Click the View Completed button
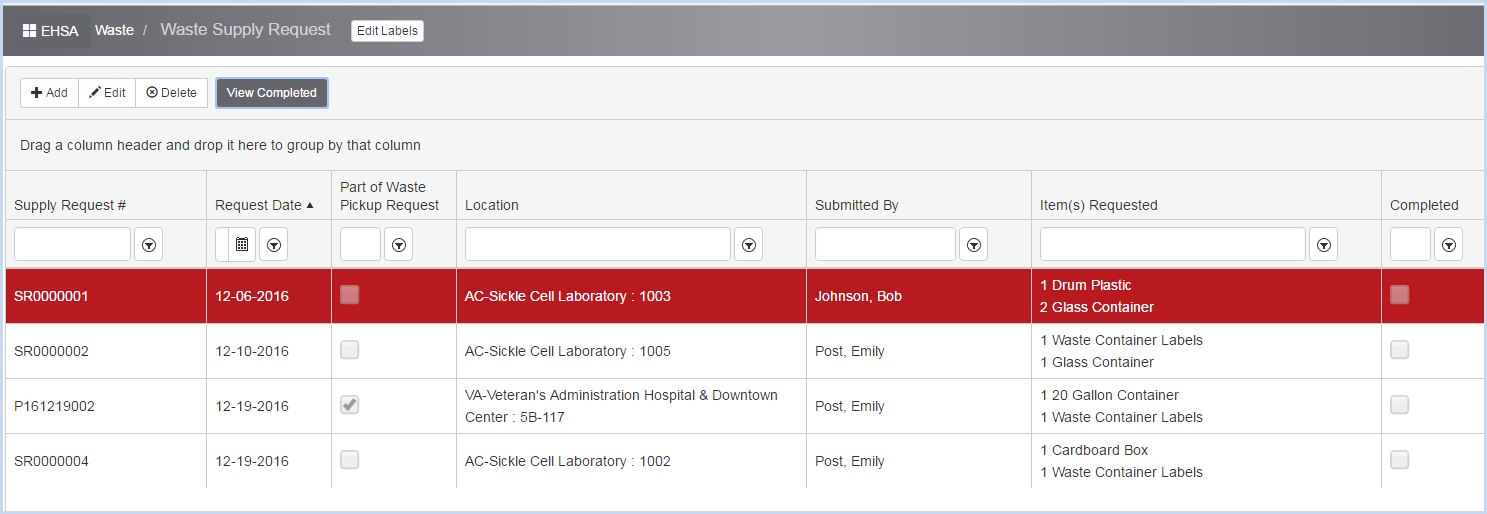This screenshot has height=514, width=1487. (271, 93)
